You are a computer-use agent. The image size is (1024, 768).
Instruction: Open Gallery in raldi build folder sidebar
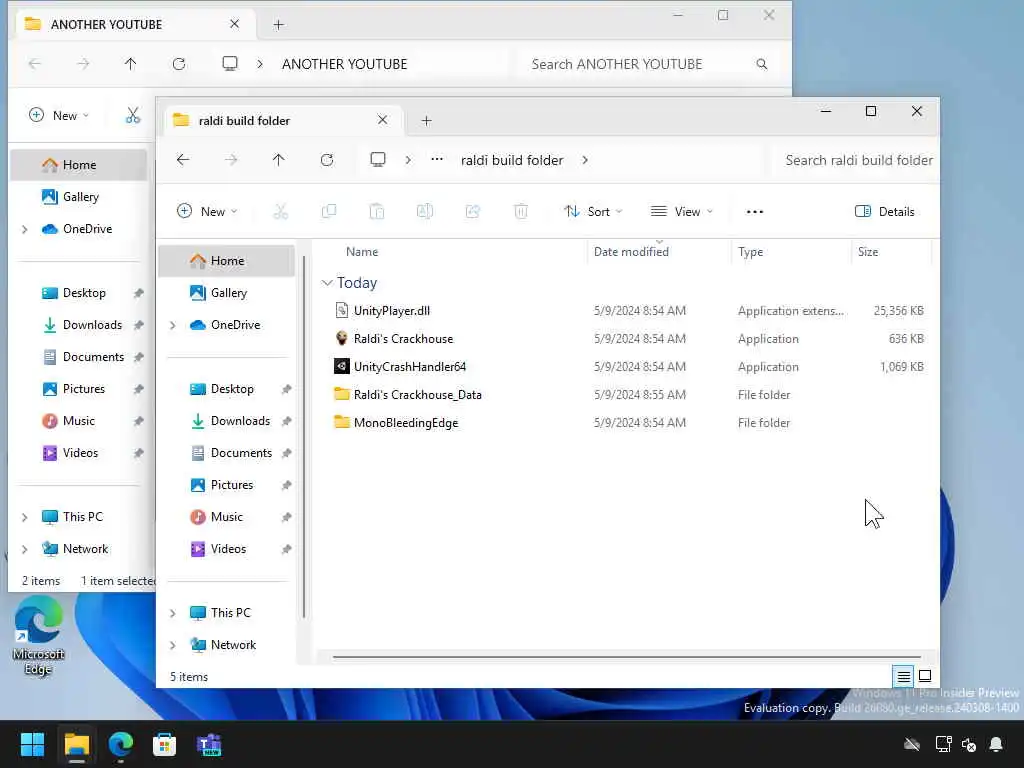227,293
